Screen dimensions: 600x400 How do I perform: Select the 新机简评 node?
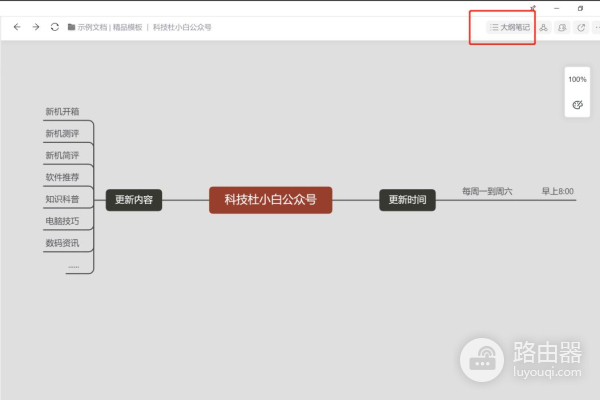[x=62, y=155]
